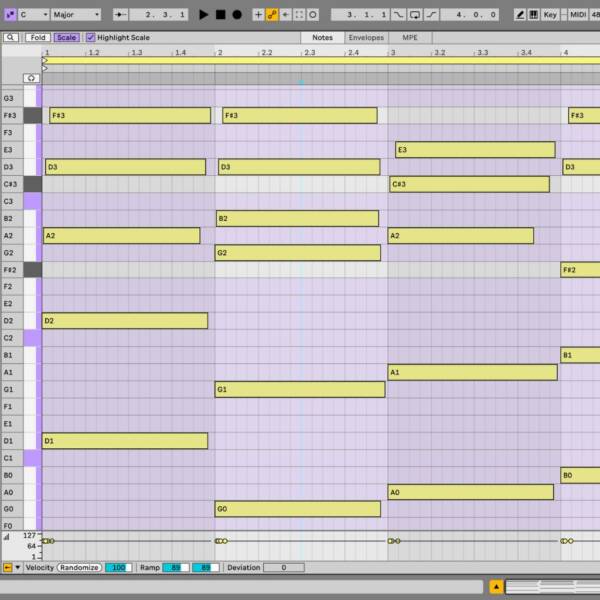The width and height of the screenshot is (600, 600).
Task: Click the velocity marker at bar 3
Action: [394, 541]
